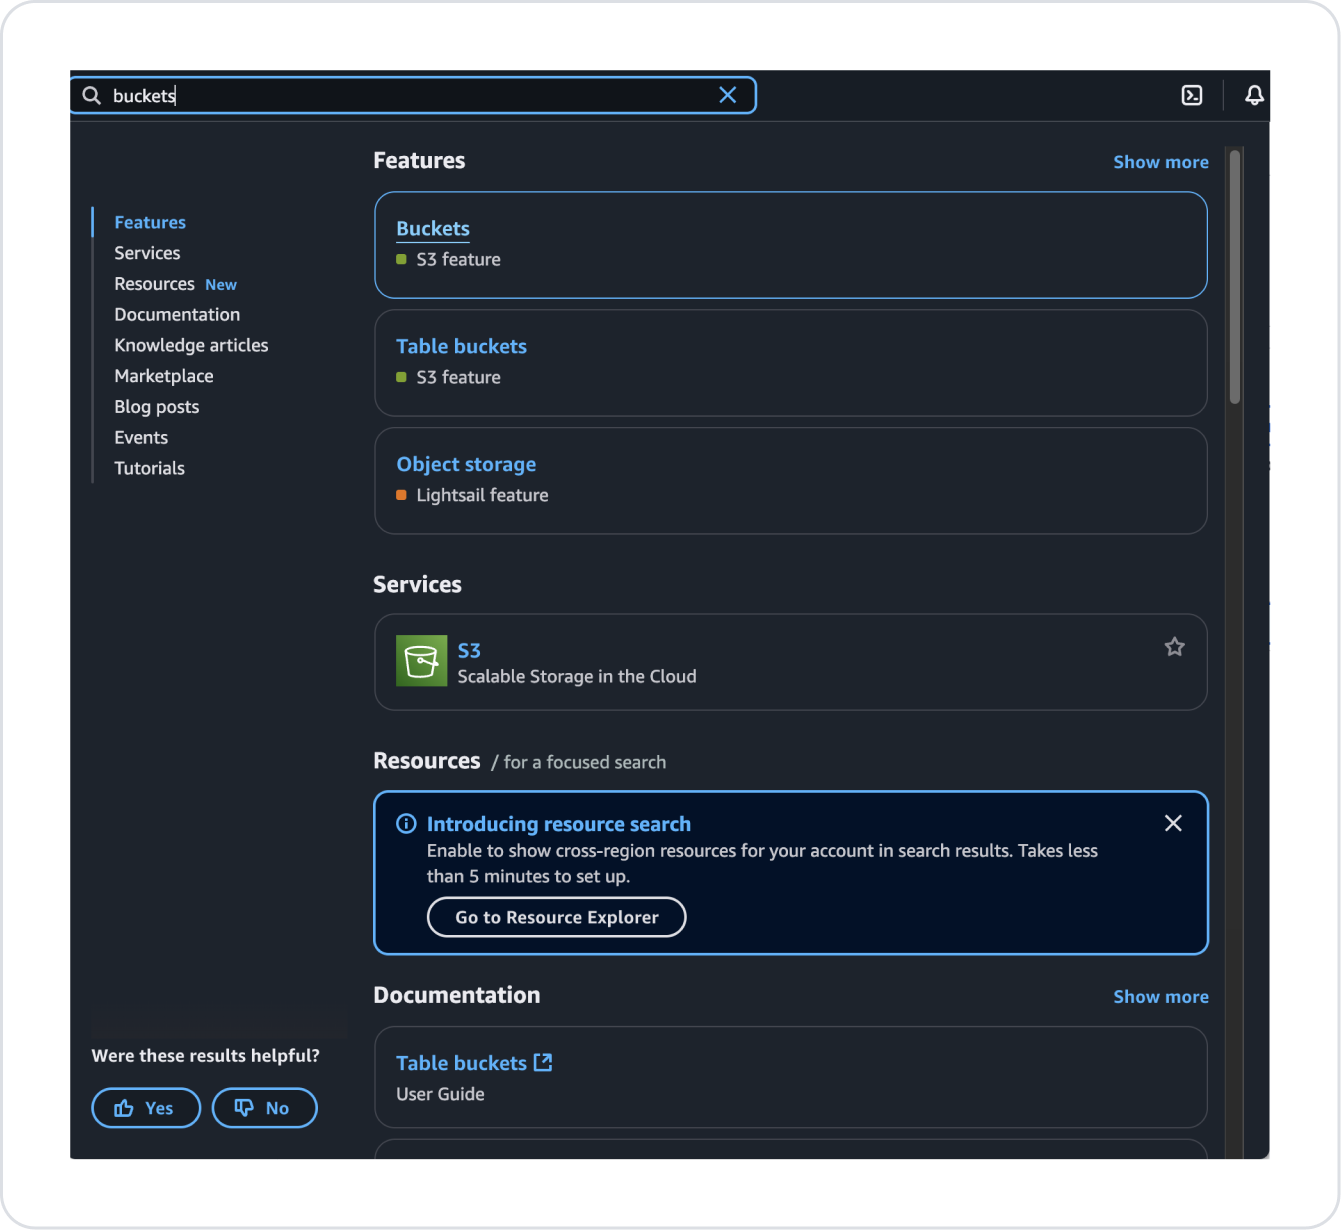This screenshot has height=1230, width=1341.
Task: Click Yes thumbs-up feedback button
Action: (146, 1108)
